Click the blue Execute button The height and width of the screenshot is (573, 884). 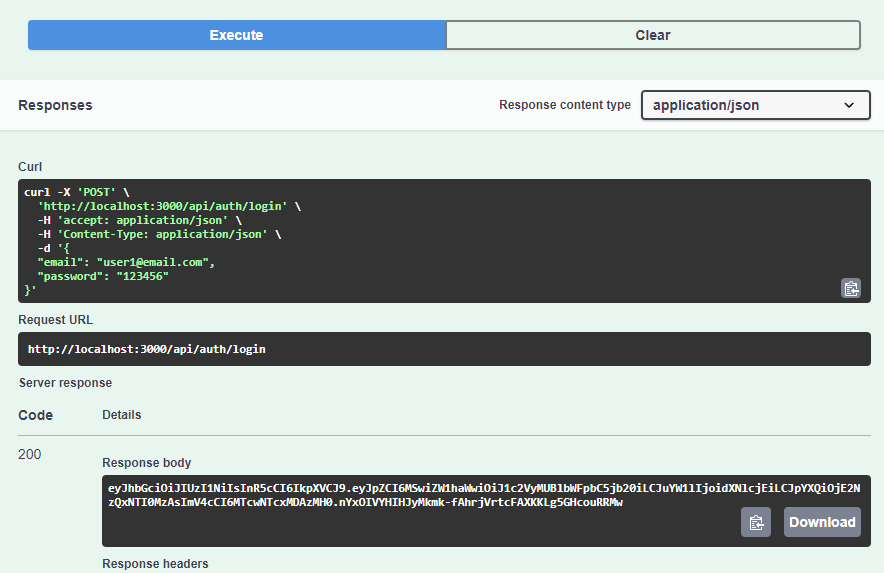(237, 35)
